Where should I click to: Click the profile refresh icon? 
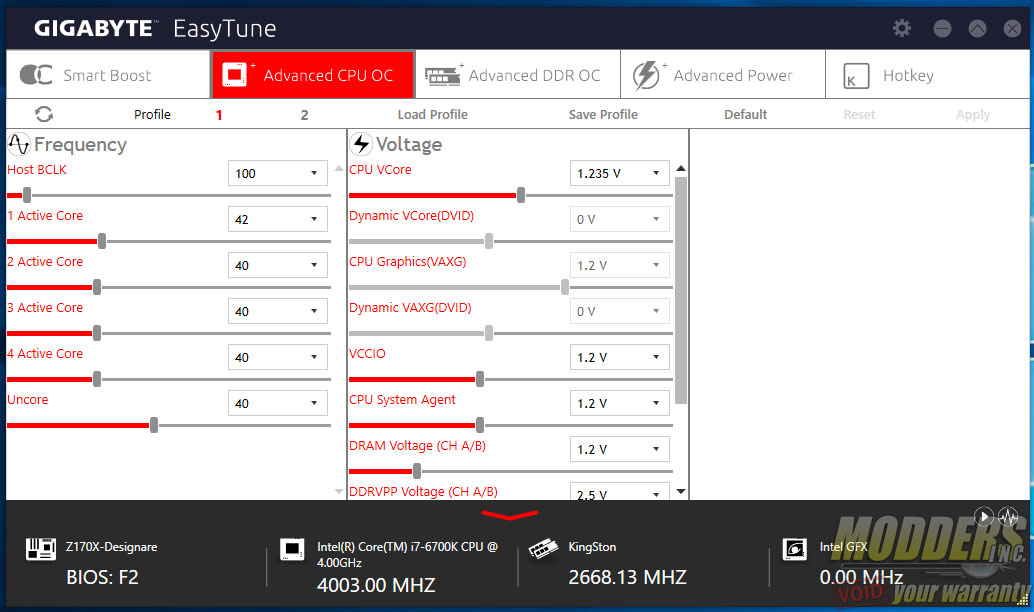click(44, 114)
